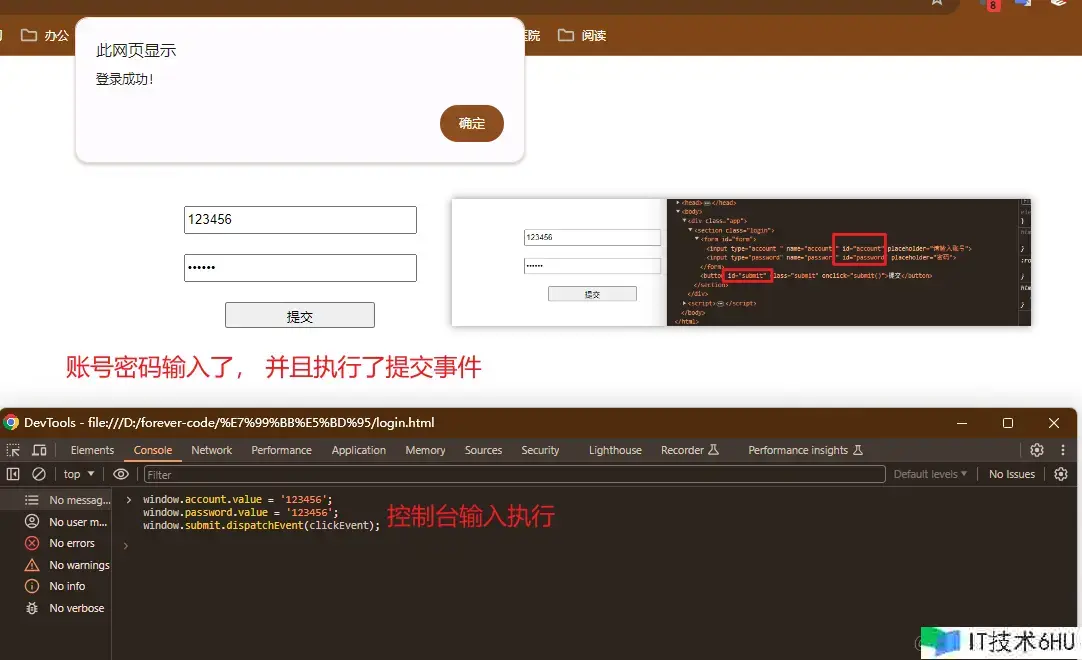This screenshot has width=1082, height=660.
Task: Switch to the Elements tab
Action: tap(92, 450)
